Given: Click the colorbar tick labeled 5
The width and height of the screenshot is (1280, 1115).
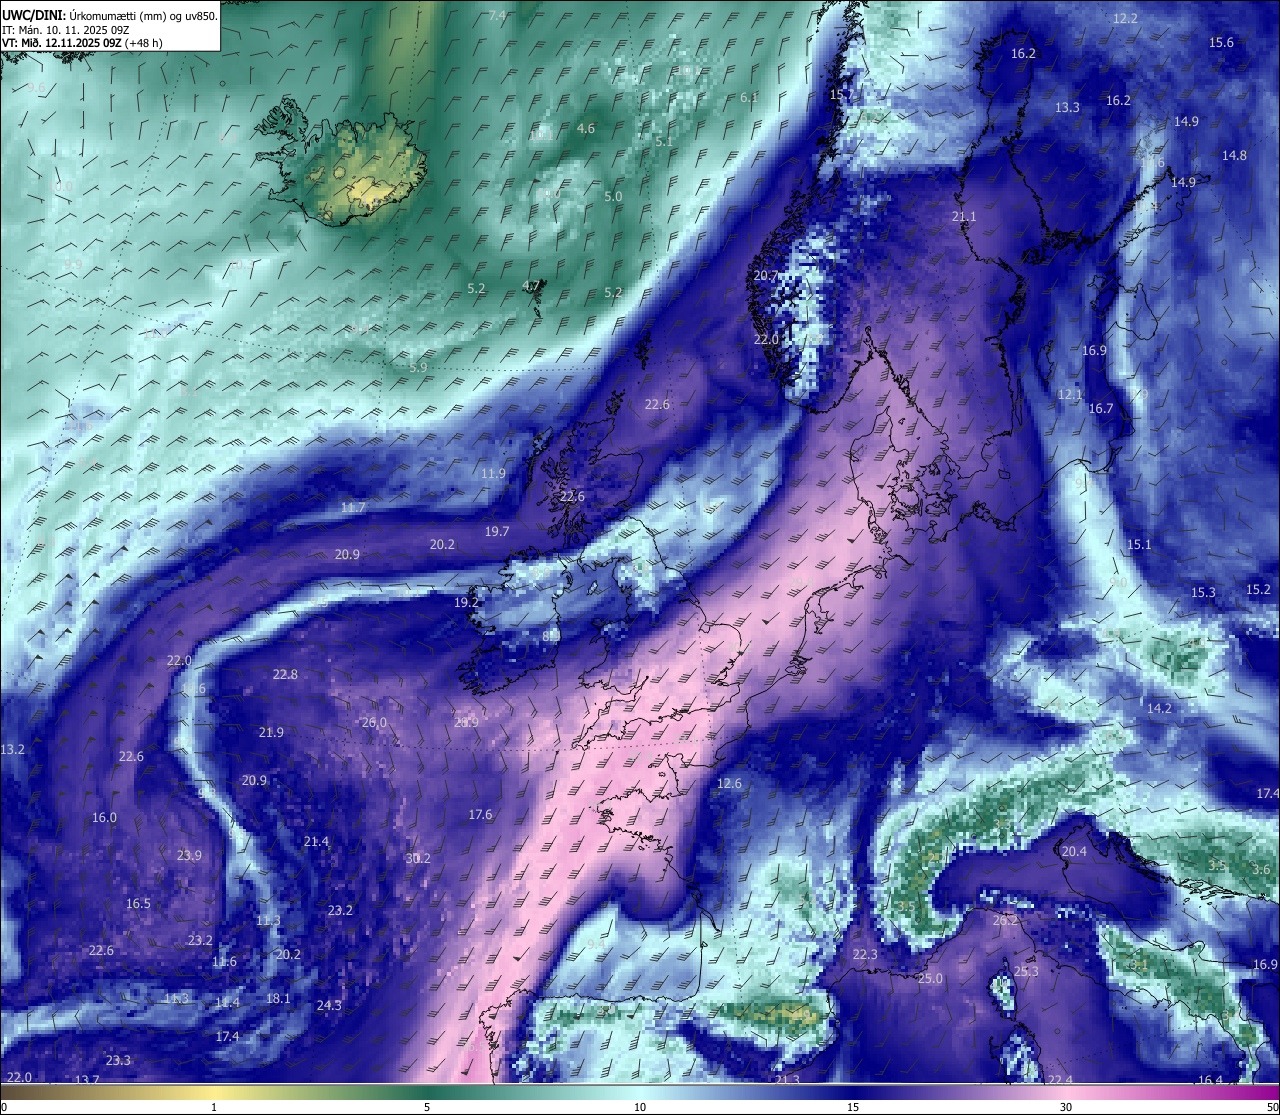Looking at the screenshot, I should [x=427, y=1107].
